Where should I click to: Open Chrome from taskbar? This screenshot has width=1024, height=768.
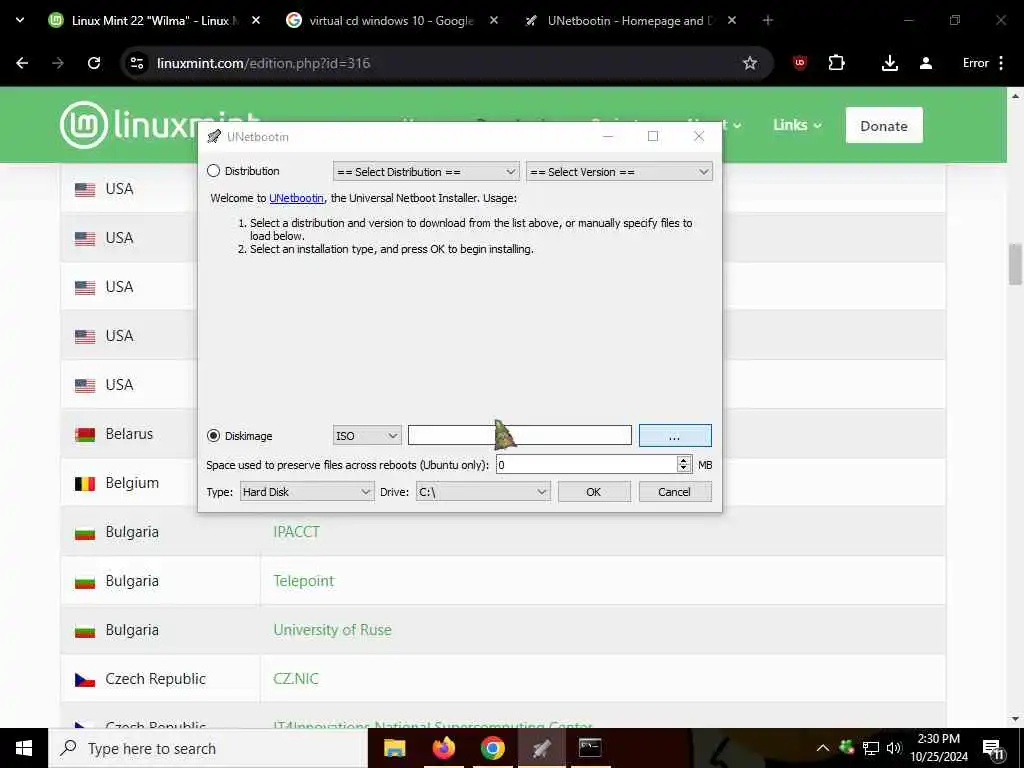click(492, 748)
